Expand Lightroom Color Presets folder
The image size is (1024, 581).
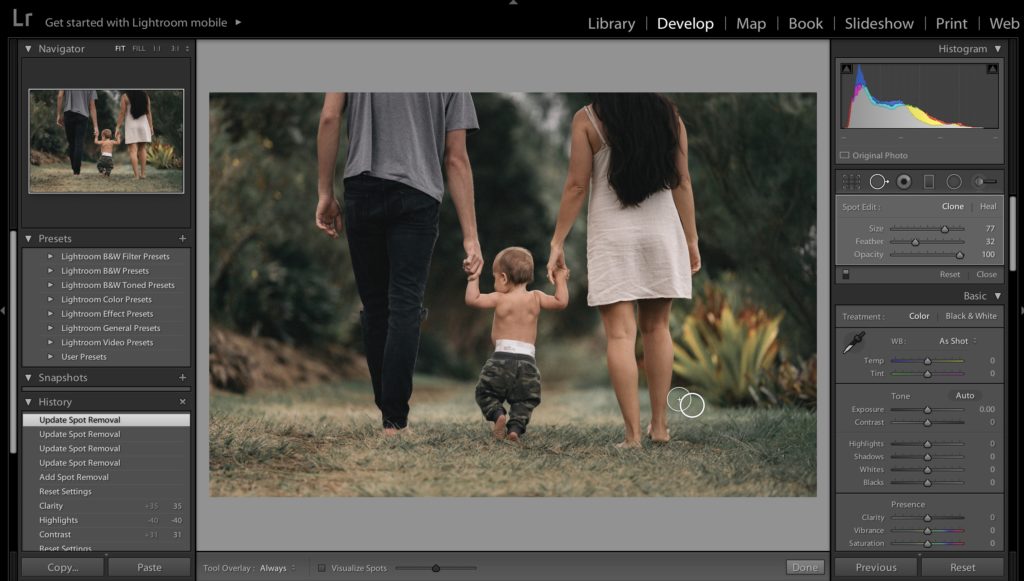coord(50,300)
